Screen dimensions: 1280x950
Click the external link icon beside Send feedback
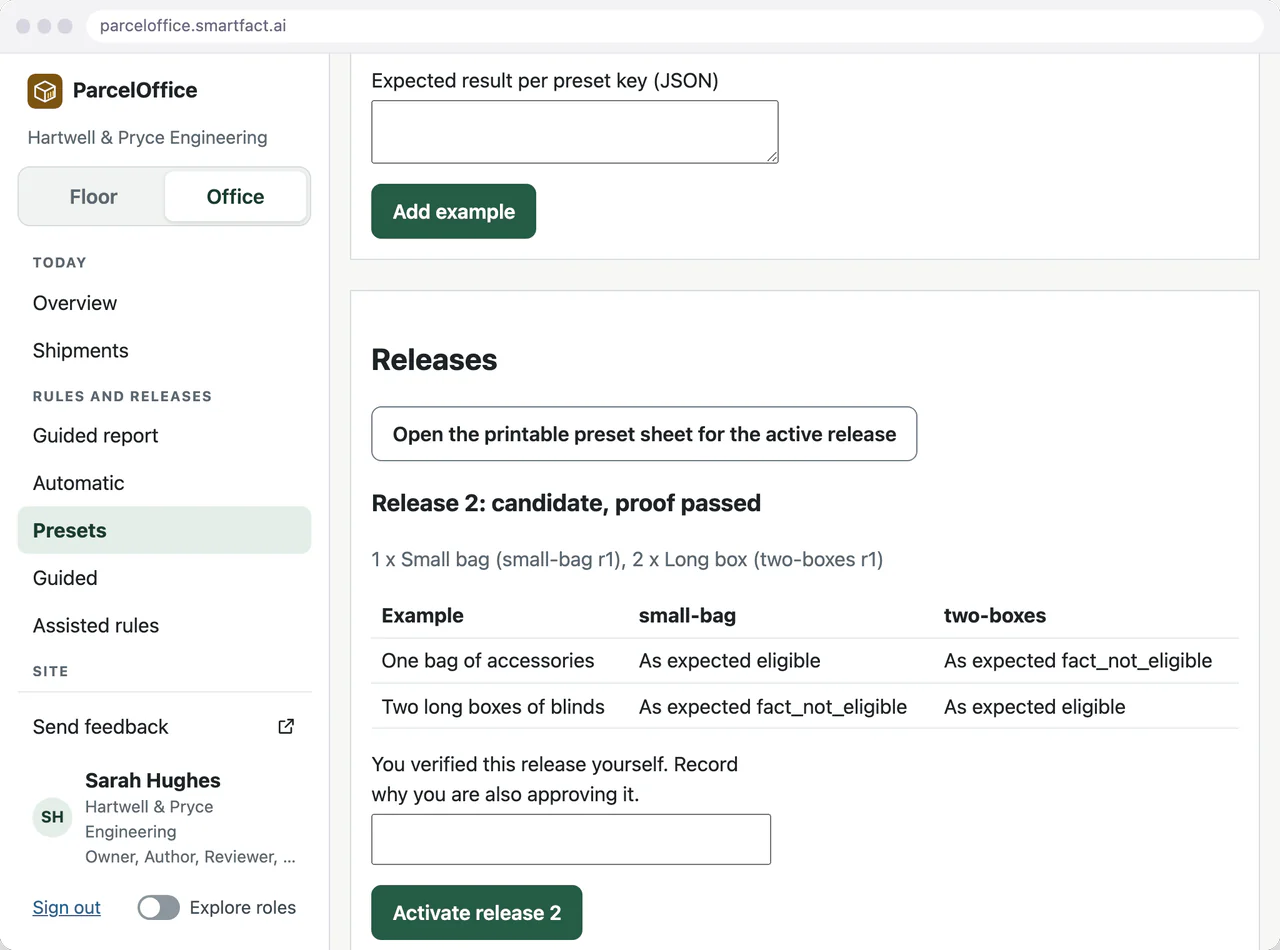click(286, 727)
